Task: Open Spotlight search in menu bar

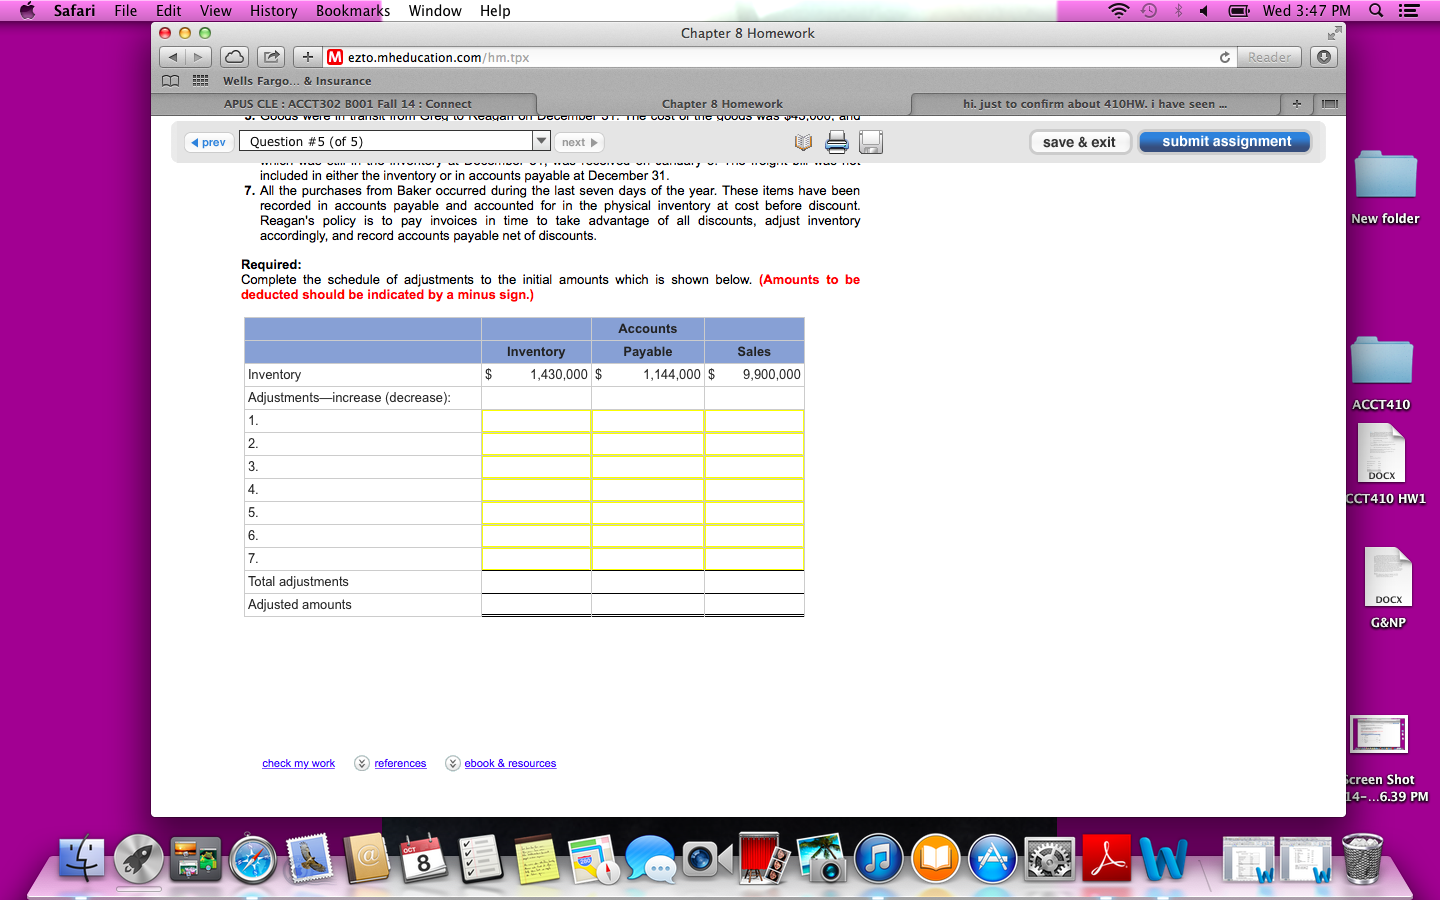Action: pyautogui.click(x=1376, y=11)
